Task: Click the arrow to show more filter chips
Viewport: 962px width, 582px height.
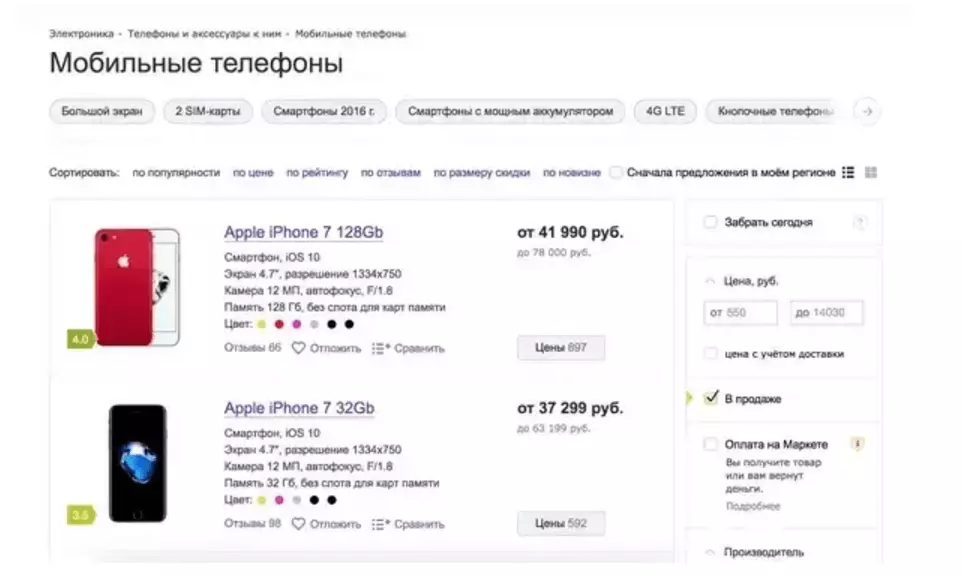Action: click(867, 112)
